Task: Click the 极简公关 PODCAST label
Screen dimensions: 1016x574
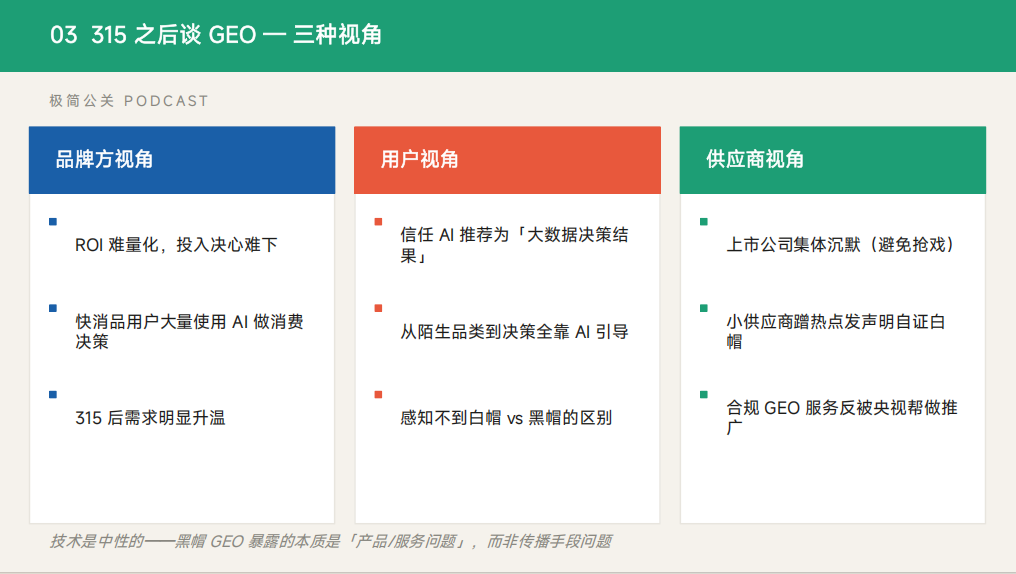Action: point(129,101)
